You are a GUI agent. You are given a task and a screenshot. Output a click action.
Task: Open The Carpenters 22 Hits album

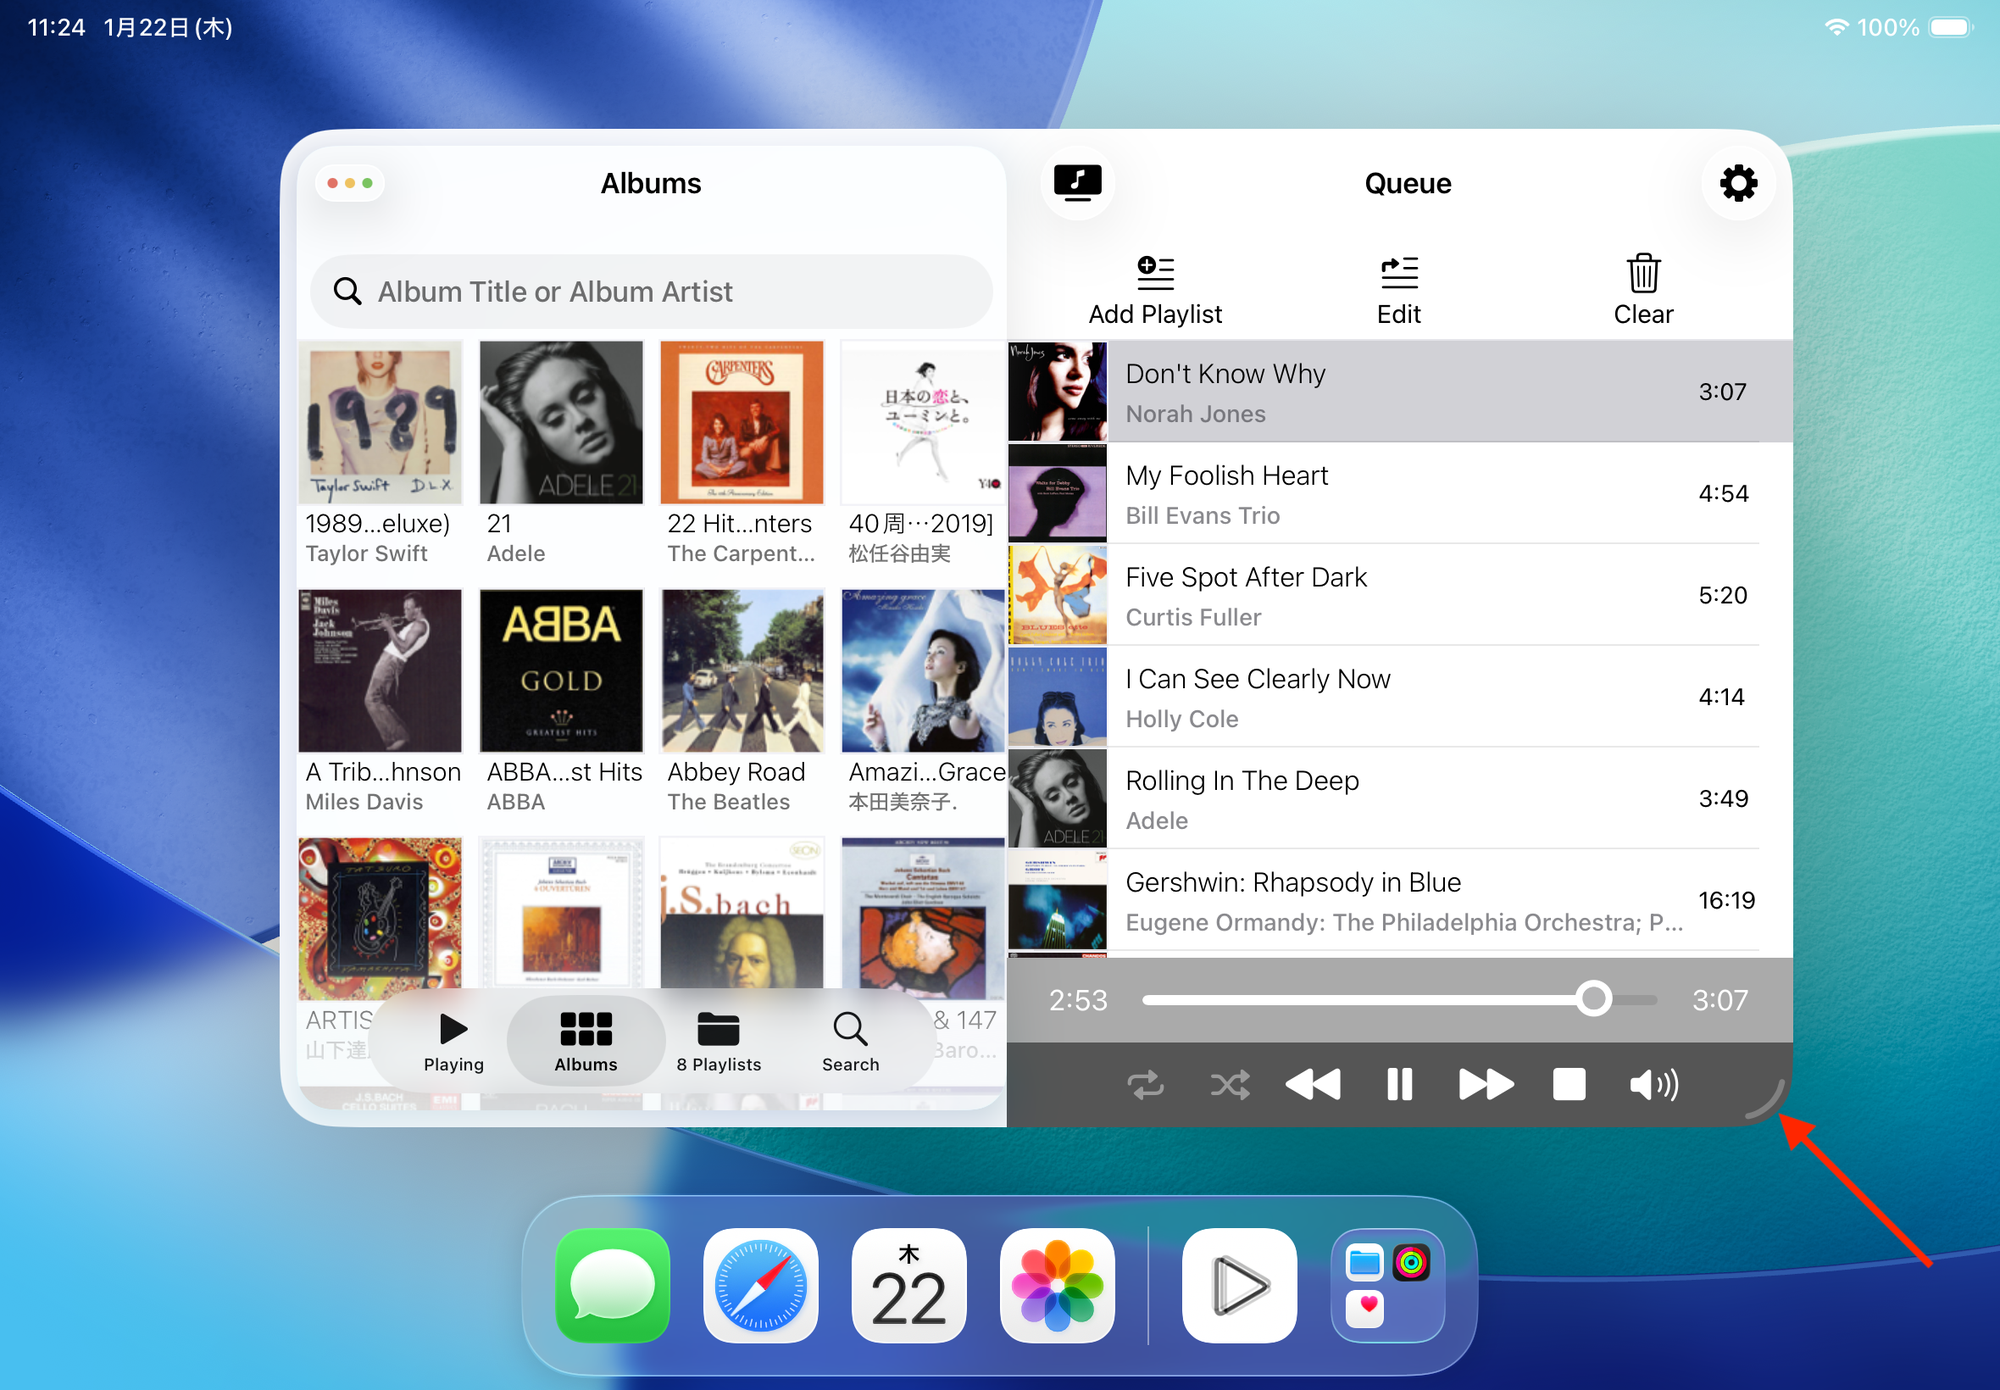pos(742,422)
